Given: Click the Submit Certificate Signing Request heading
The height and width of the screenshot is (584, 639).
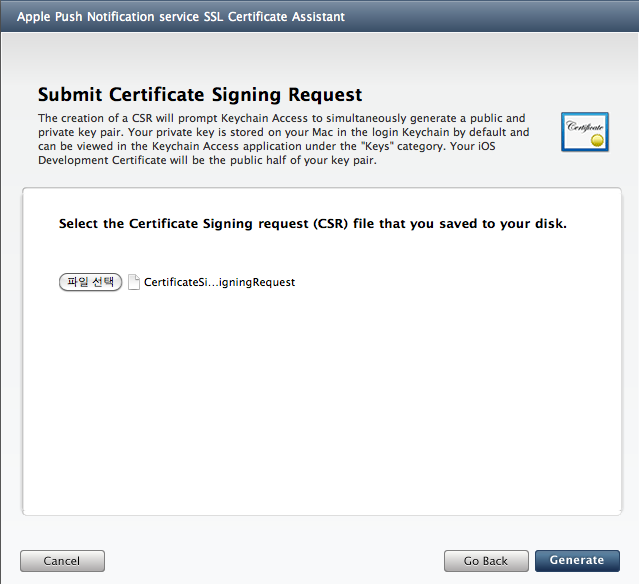Looking at the screenshot, I should [200, 95].
